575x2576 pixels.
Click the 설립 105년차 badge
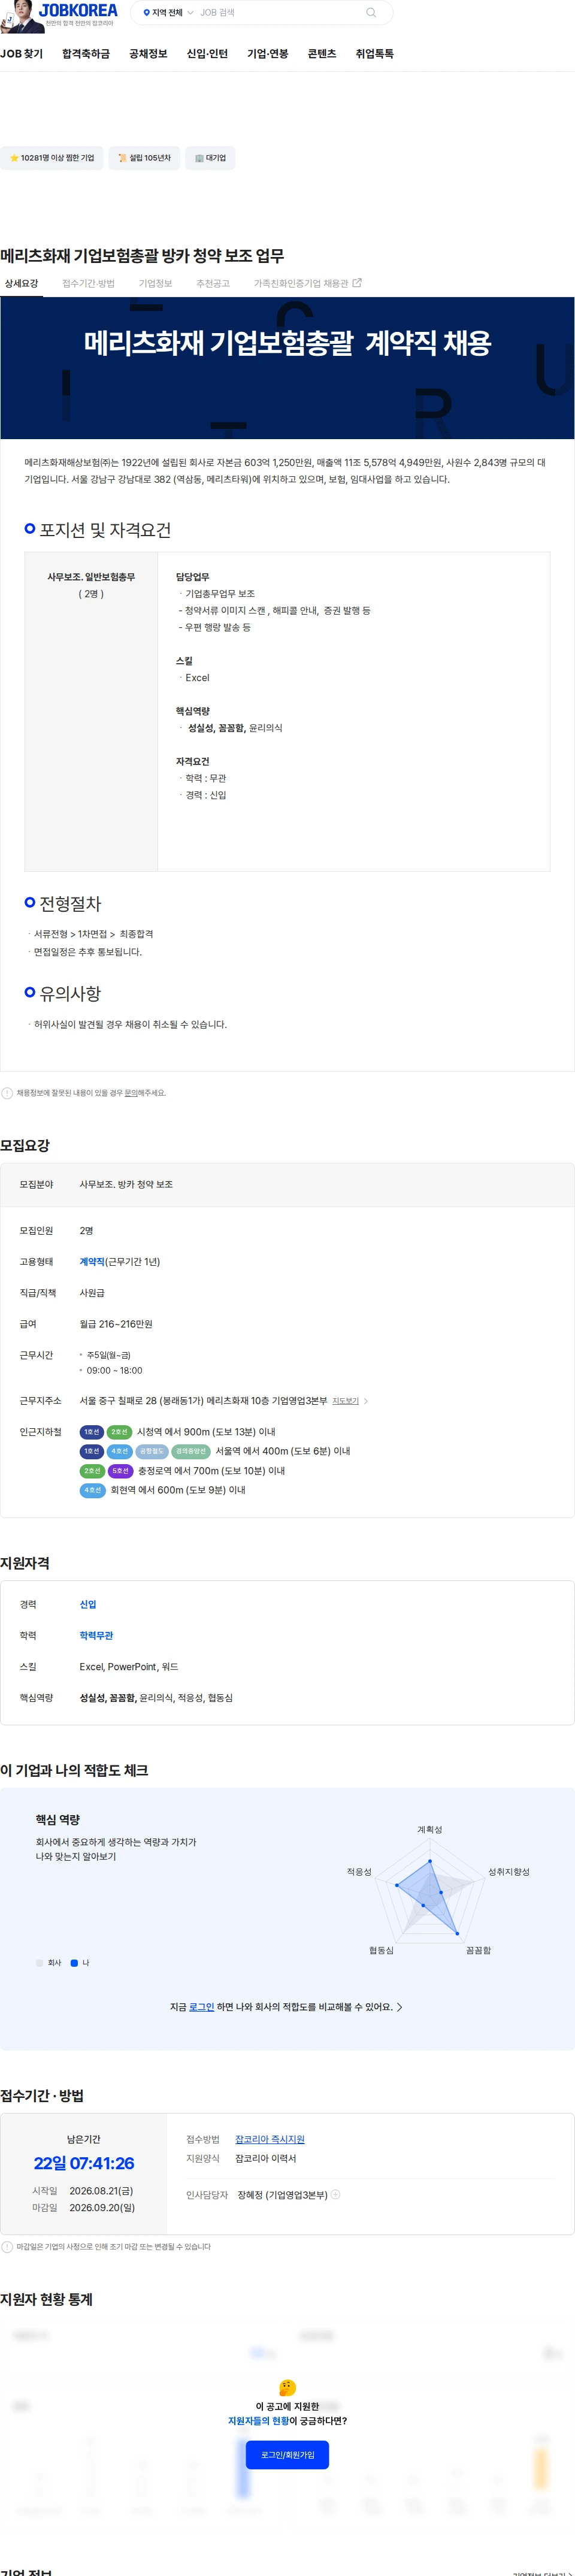144,158
